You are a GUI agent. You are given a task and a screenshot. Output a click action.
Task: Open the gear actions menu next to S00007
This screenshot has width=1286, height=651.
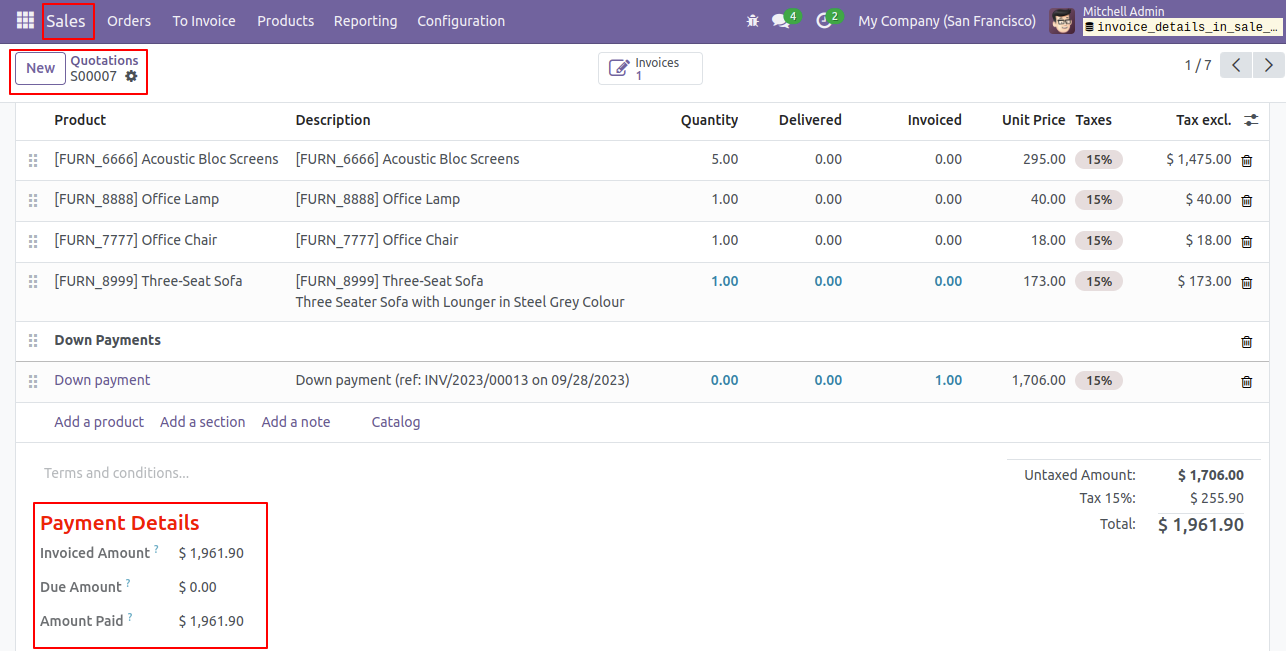131,76
